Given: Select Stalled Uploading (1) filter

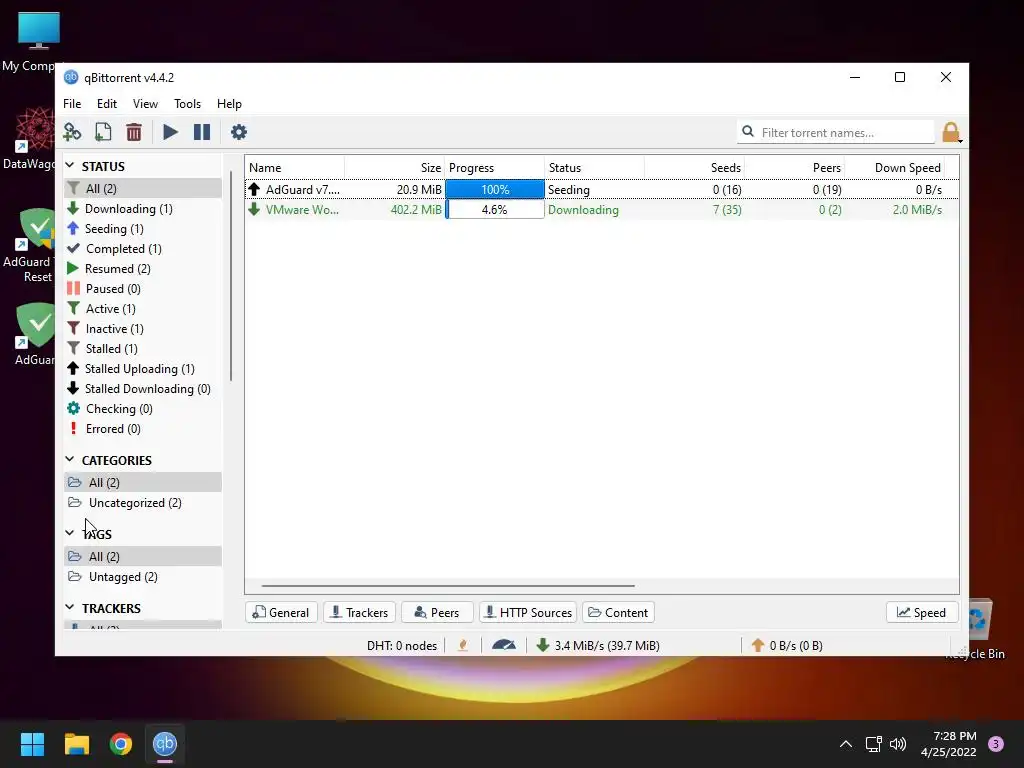Looking at the screenshot, I should 140,369.
